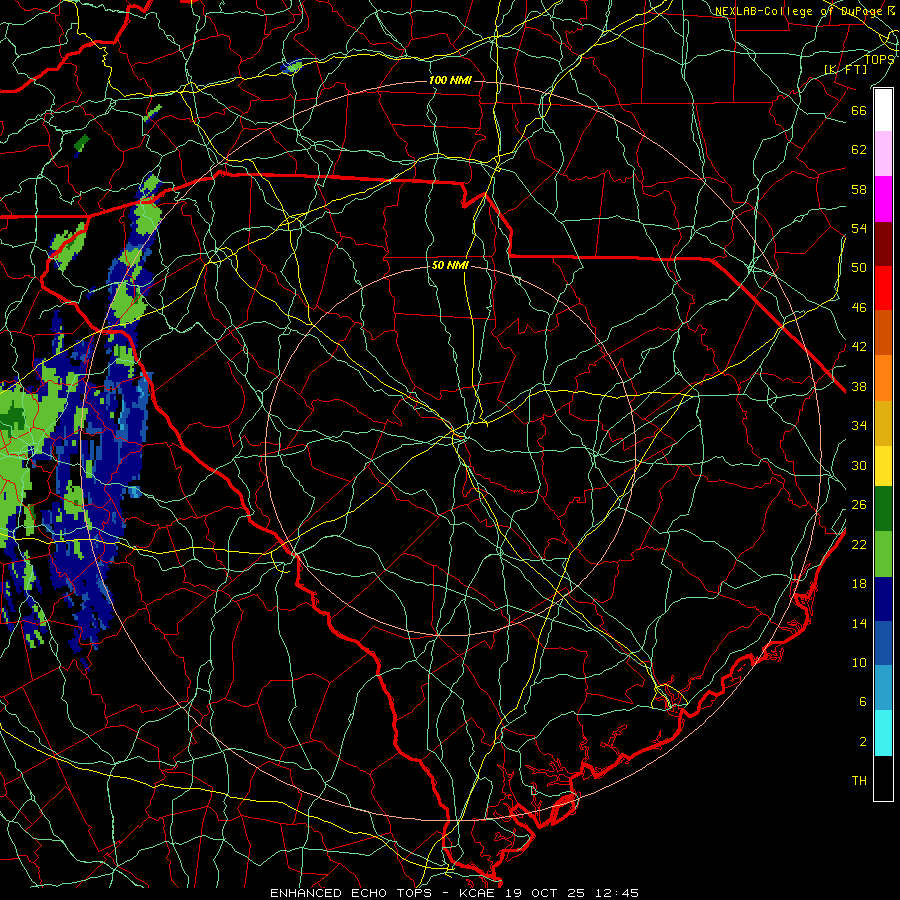
Task: Click the cyan 2 kft legend swatch
Action: 883,733
